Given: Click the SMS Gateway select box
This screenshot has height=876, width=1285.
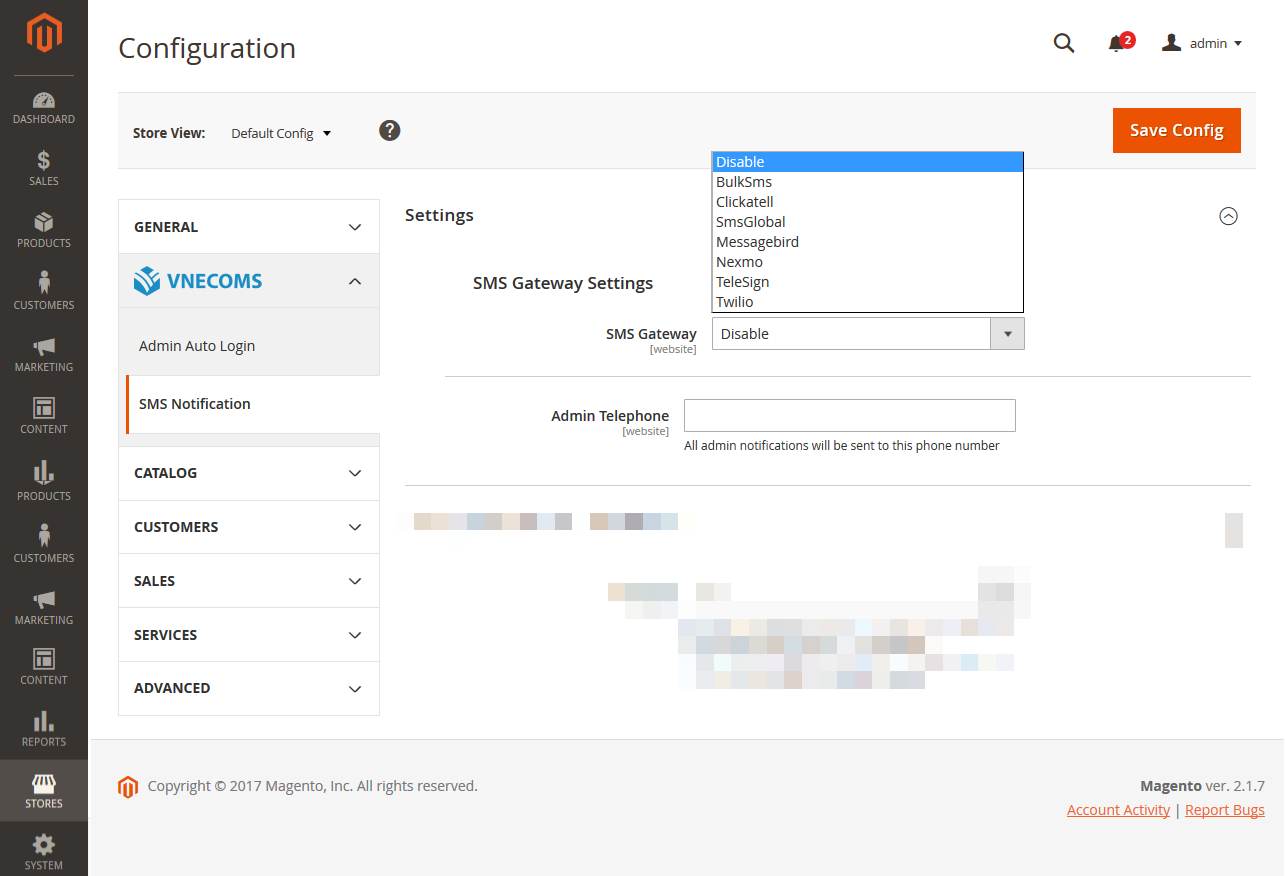Looking at the screenshot, I should pos(868,334).
